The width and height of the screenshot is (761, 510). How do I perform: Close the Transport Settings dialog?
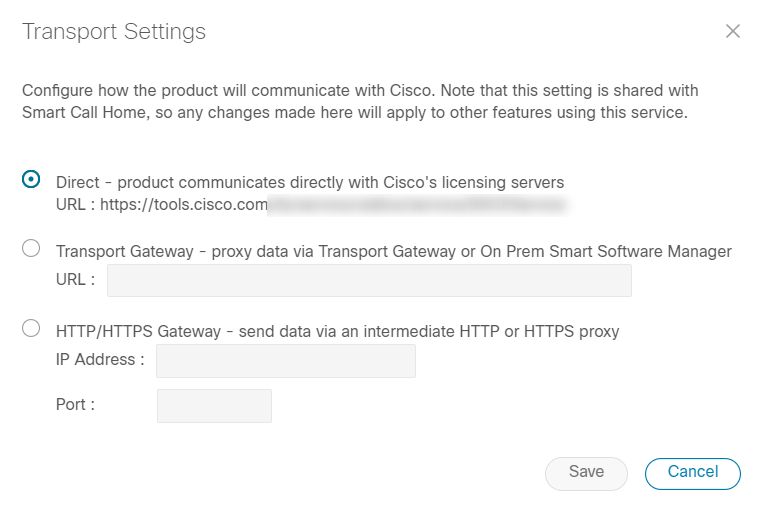coord(733,31)
